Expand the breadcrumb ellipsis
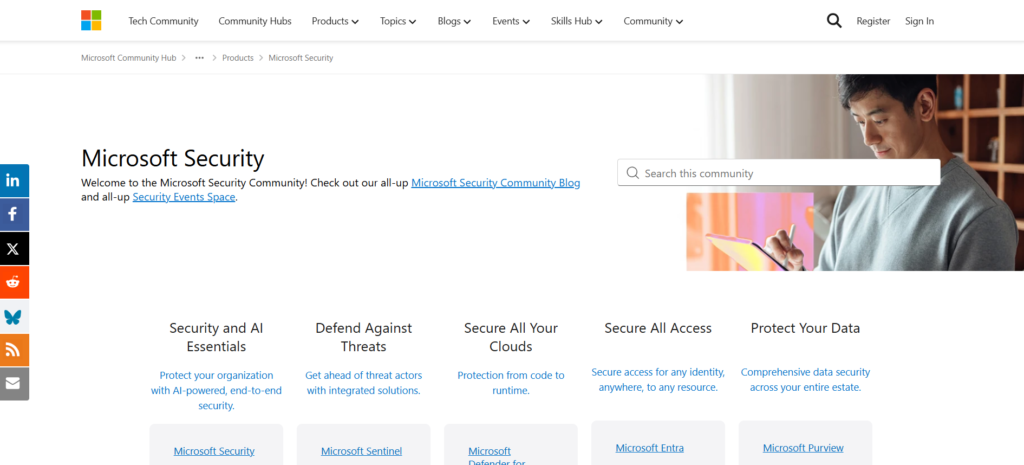Viewport: 1024px width, 465px height. click(199, 58)
